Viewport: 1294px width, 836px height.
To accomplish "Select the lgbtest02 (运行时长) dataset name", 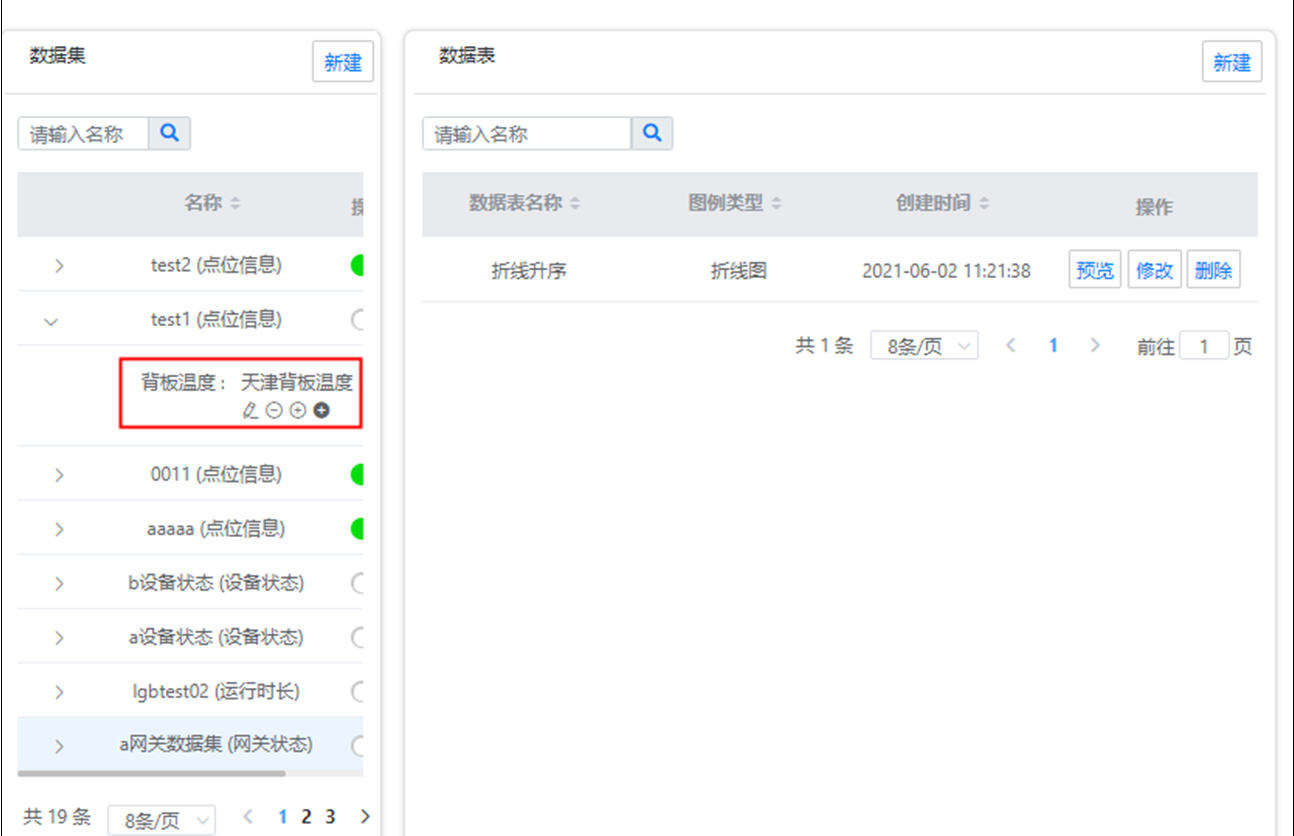I will tap(216, 691).
